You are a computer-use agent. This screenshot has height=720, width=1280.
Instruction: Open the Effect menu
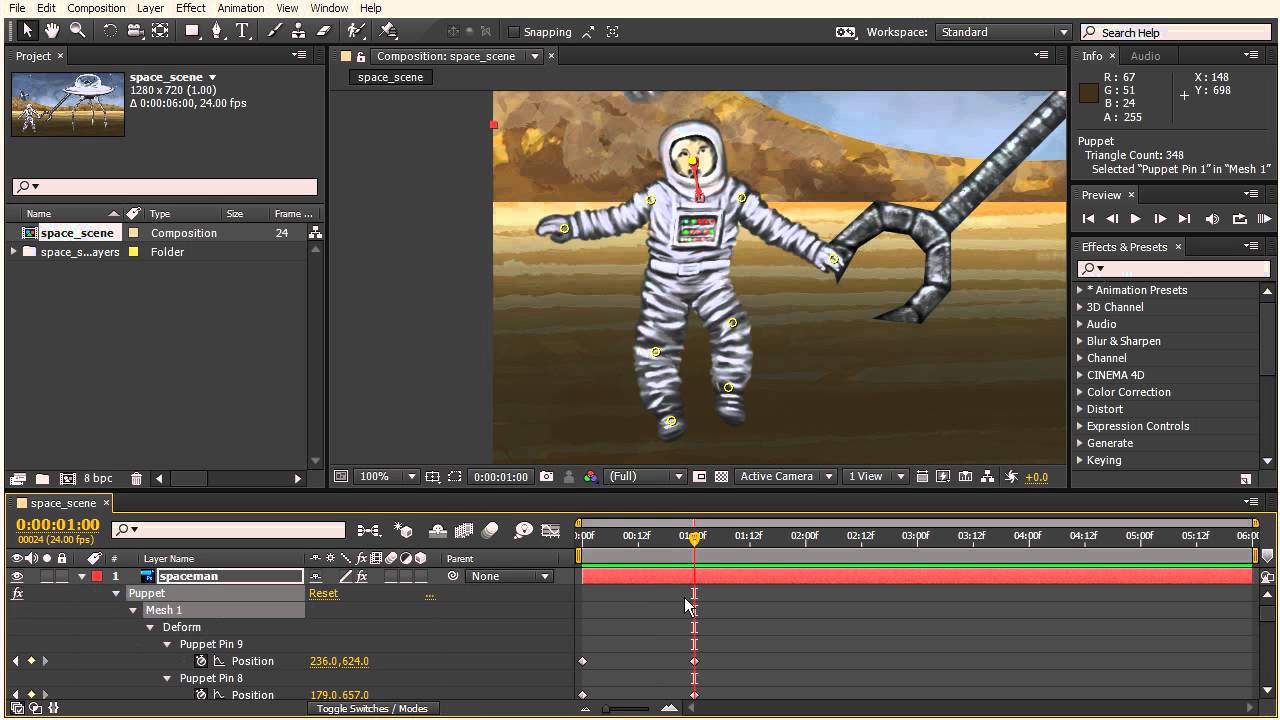(190, 8)
